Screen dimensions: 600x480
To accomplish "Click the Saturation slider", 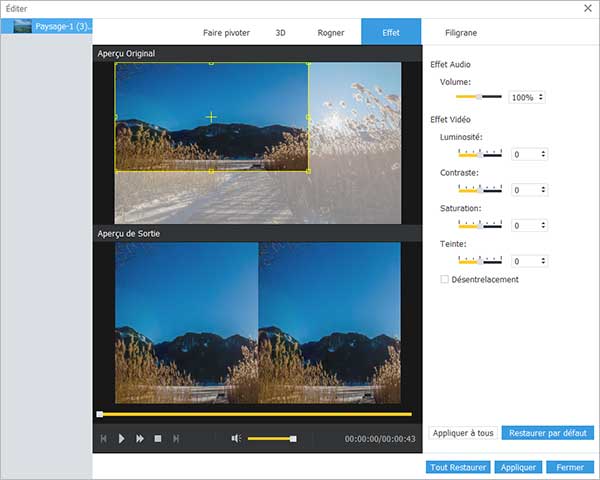I will (x=480, y=226).
